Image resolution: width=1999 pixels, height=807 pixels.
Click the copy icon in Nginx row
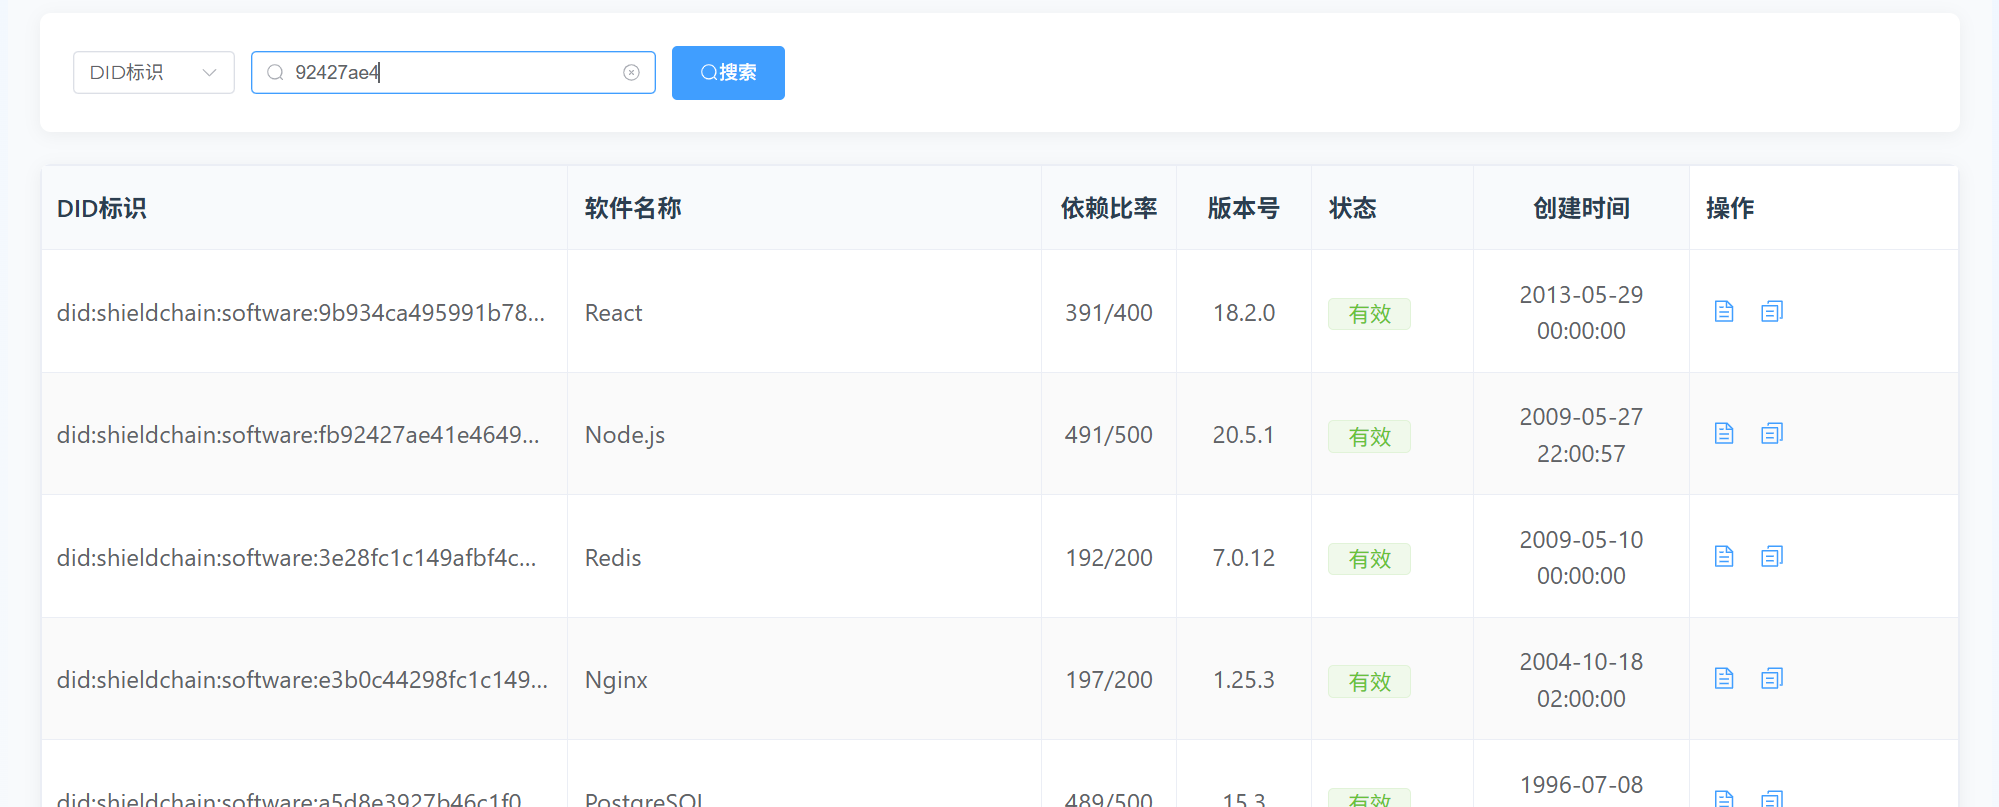1772,679
